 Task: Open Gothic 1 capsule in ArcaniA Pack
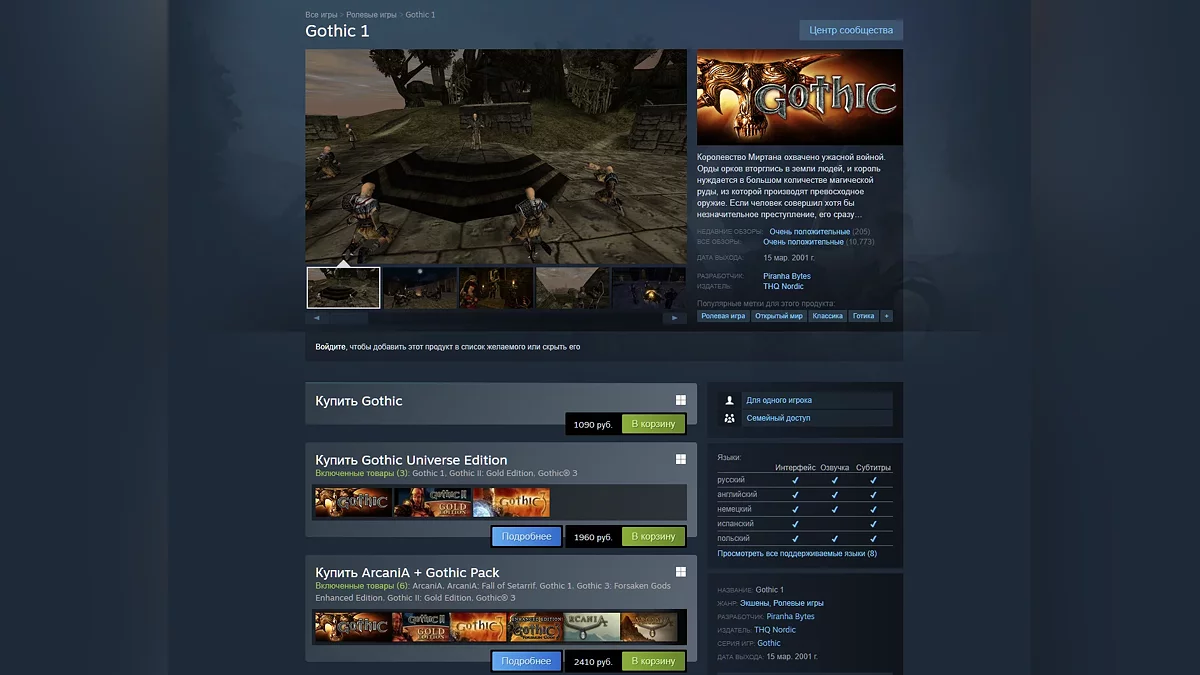click(353, 626)
